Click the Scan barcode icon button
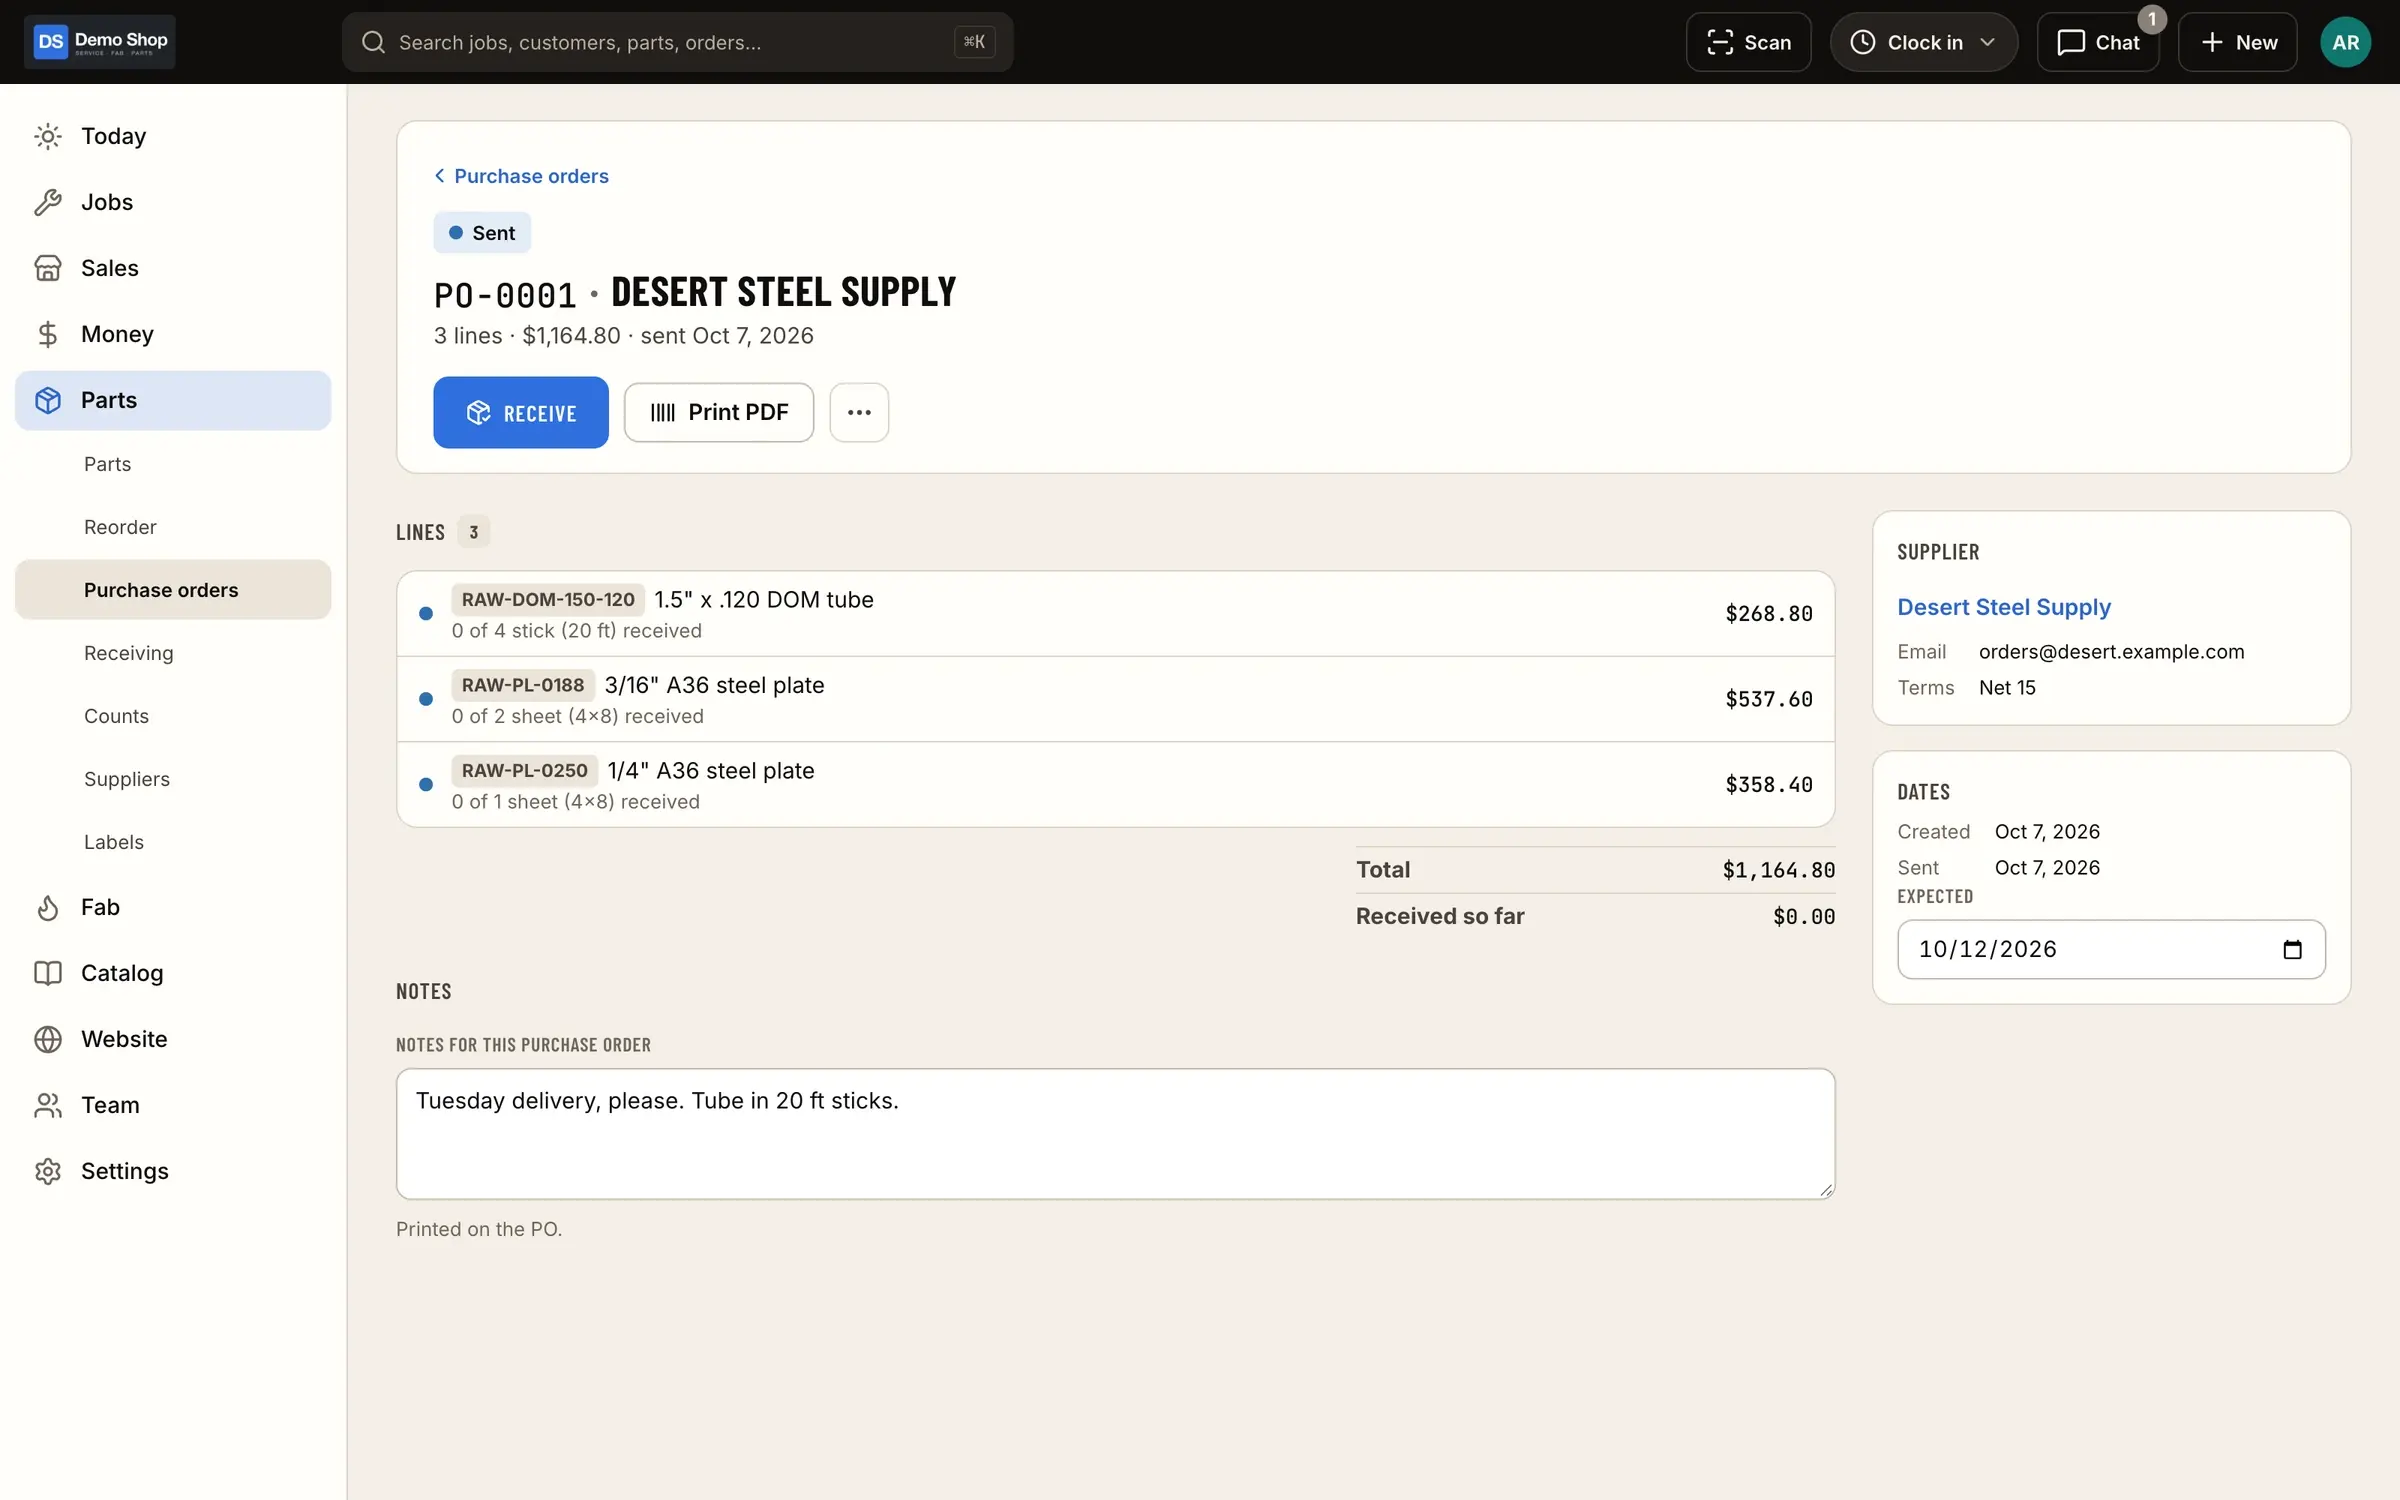The height and width of the screenshot is (1500, 2400). click(x=1719, y=42)
